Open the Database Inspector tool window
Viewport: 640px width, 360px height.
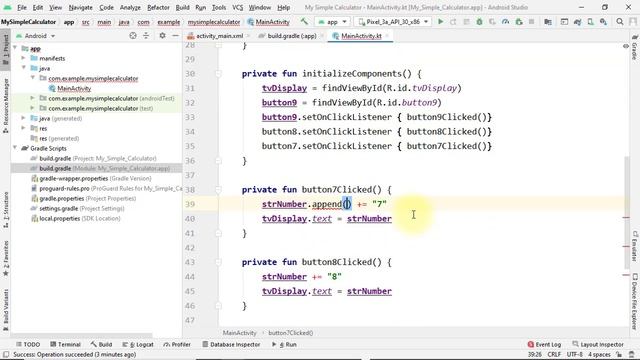pos(231,344)
